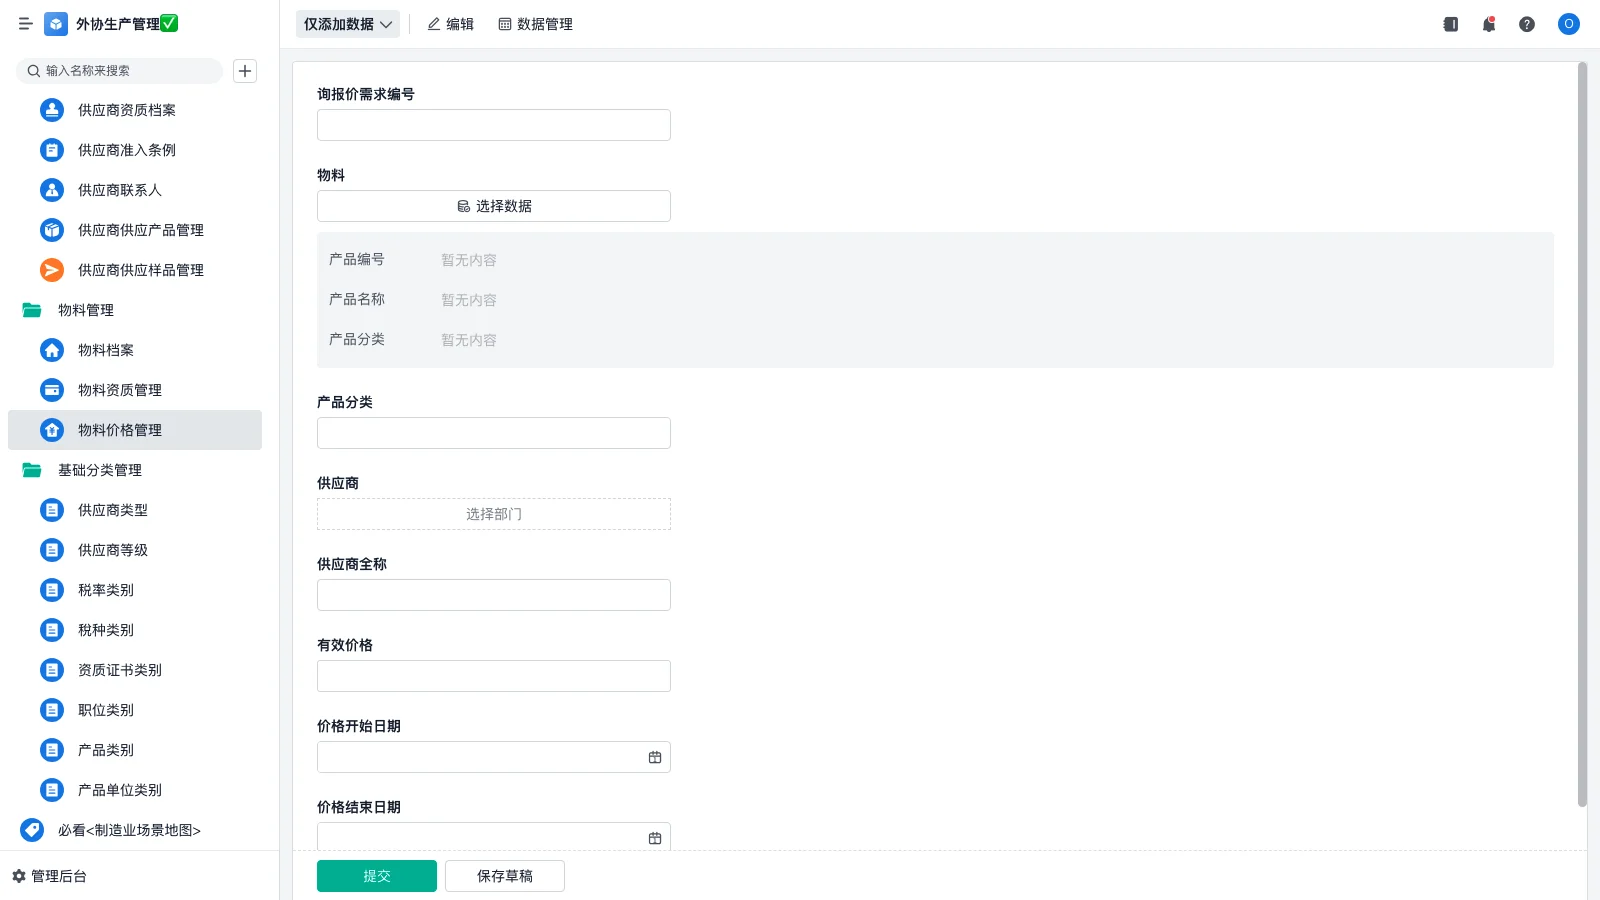The height and width of the screenshot is (900, 1600).
Task: Open 税种类别 via its document icon
Action: pos(52,630)
